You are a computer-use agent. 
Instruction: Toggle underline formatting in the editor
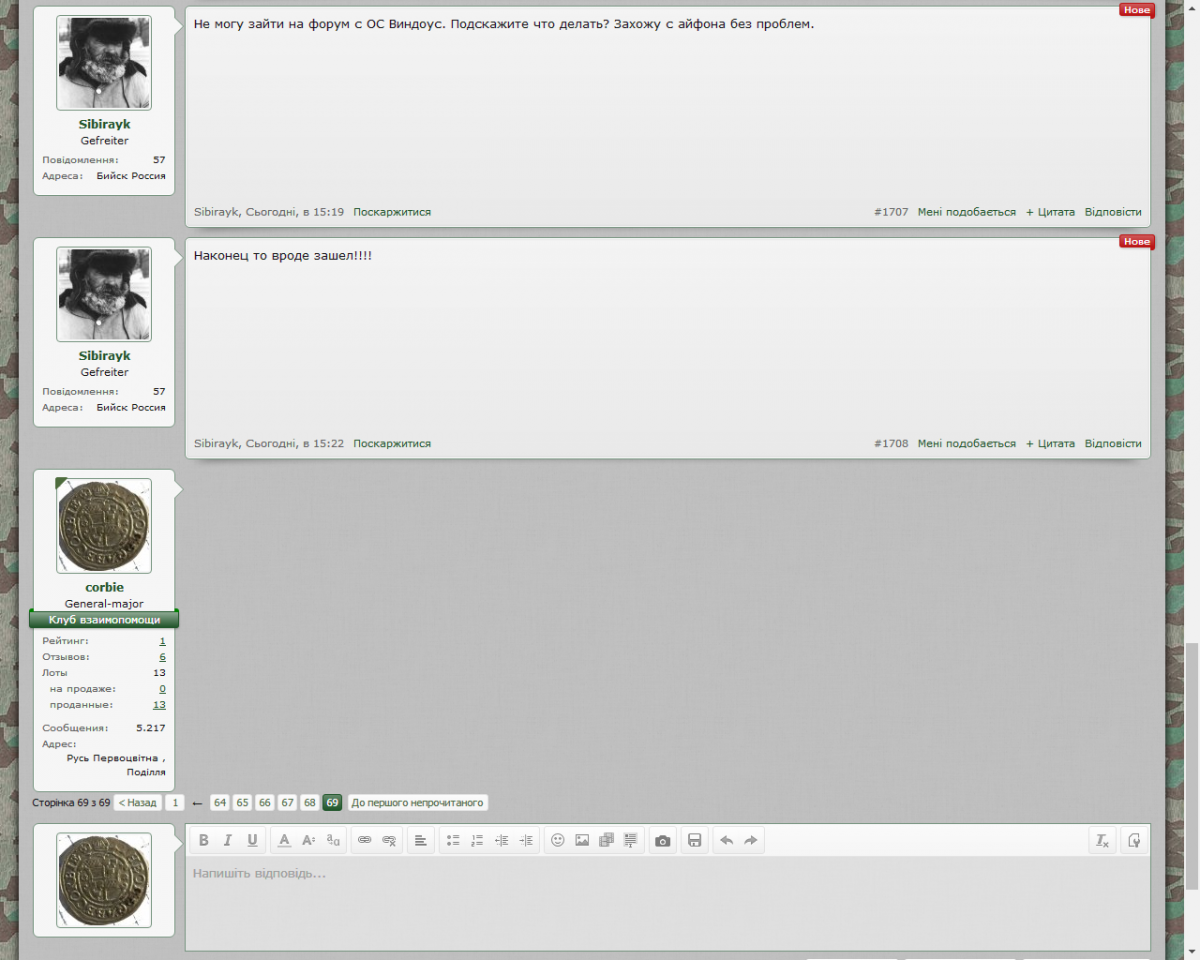[252, 840]
